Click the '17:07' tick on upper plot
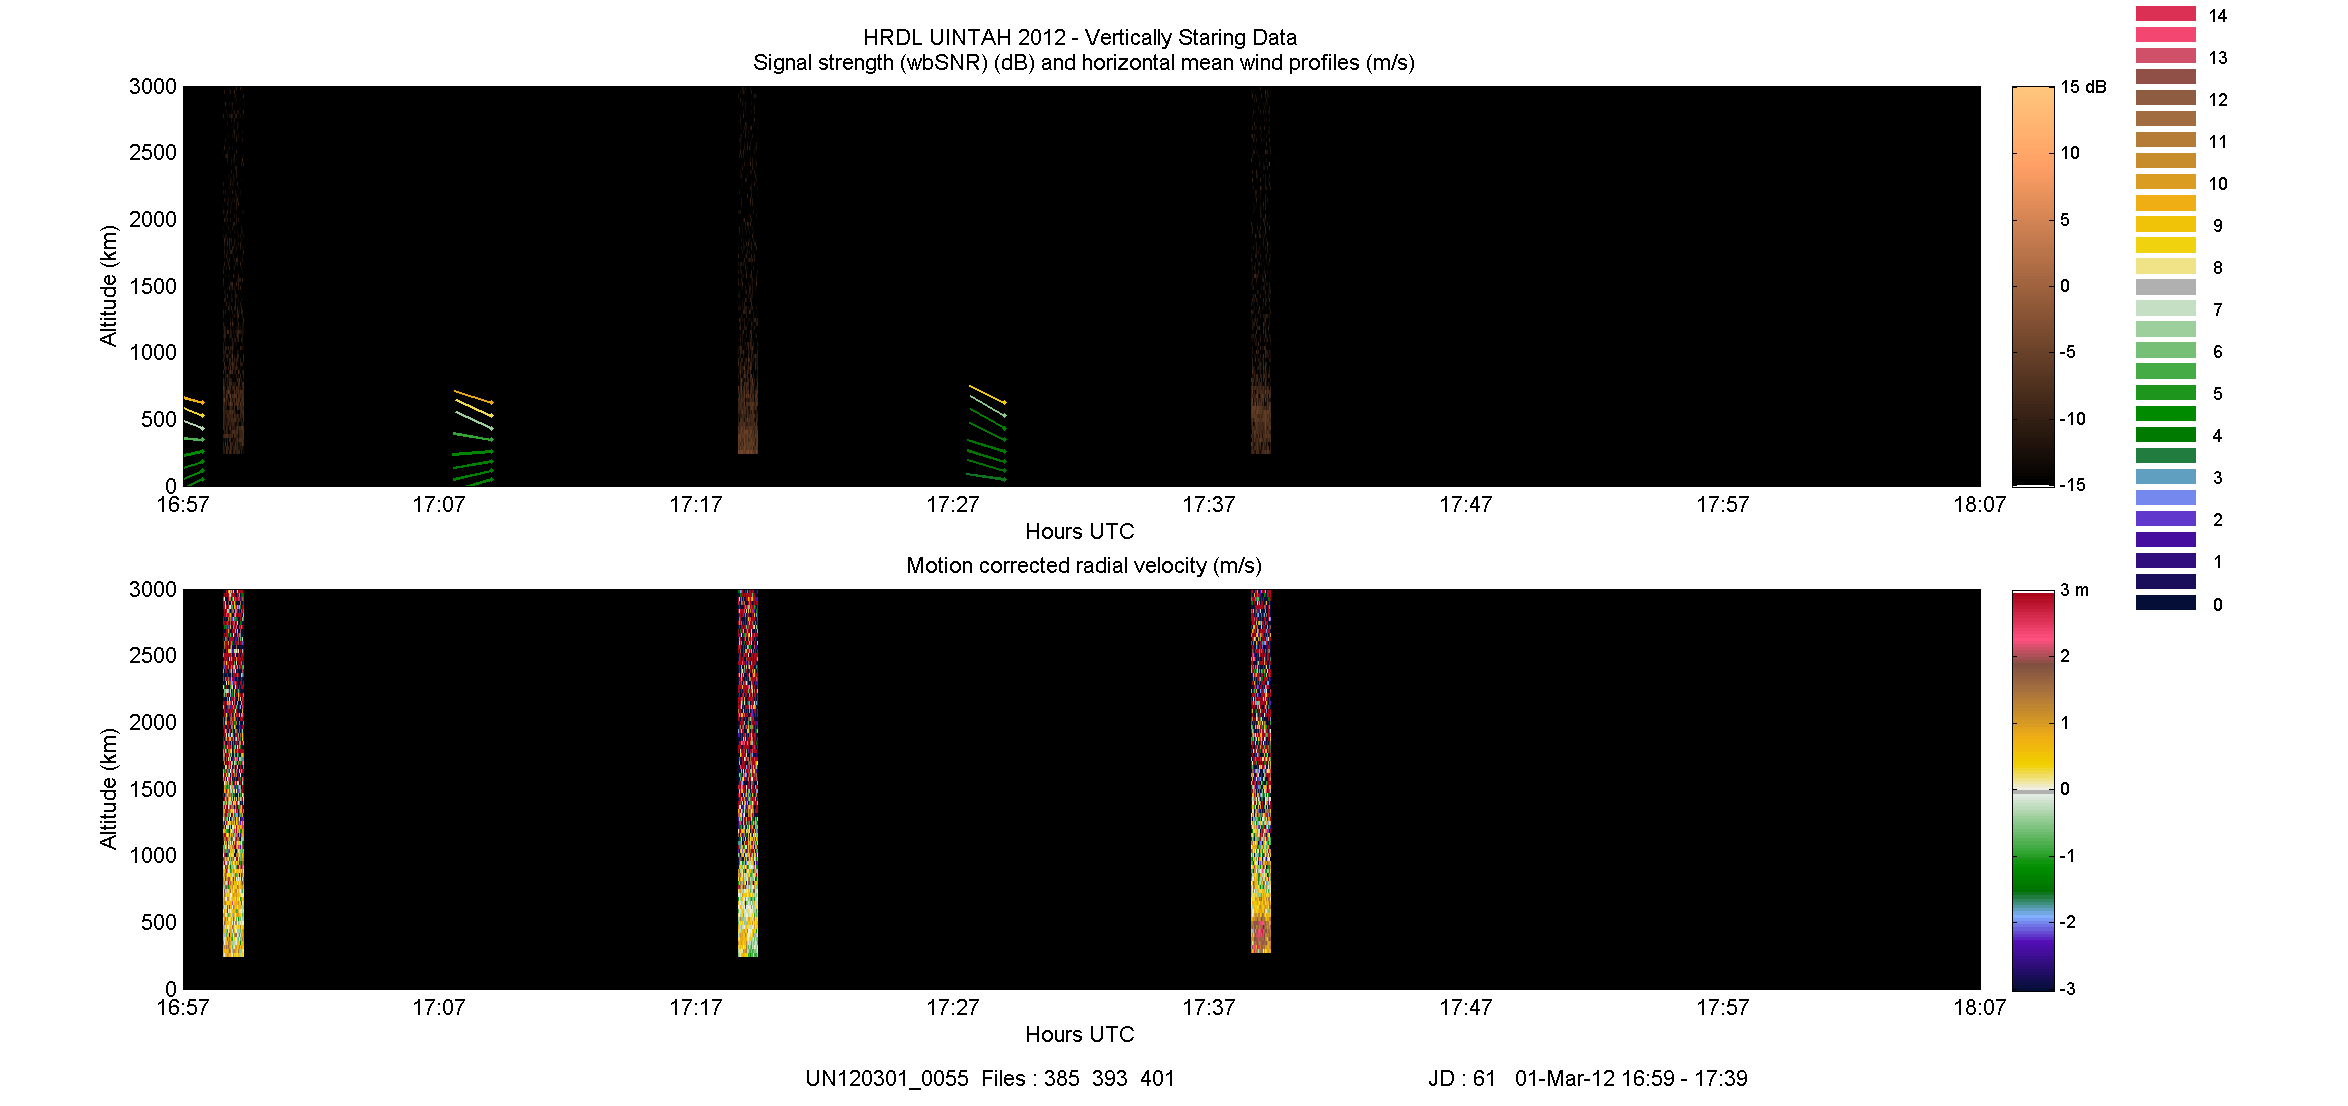 click(x=439, y=505)
